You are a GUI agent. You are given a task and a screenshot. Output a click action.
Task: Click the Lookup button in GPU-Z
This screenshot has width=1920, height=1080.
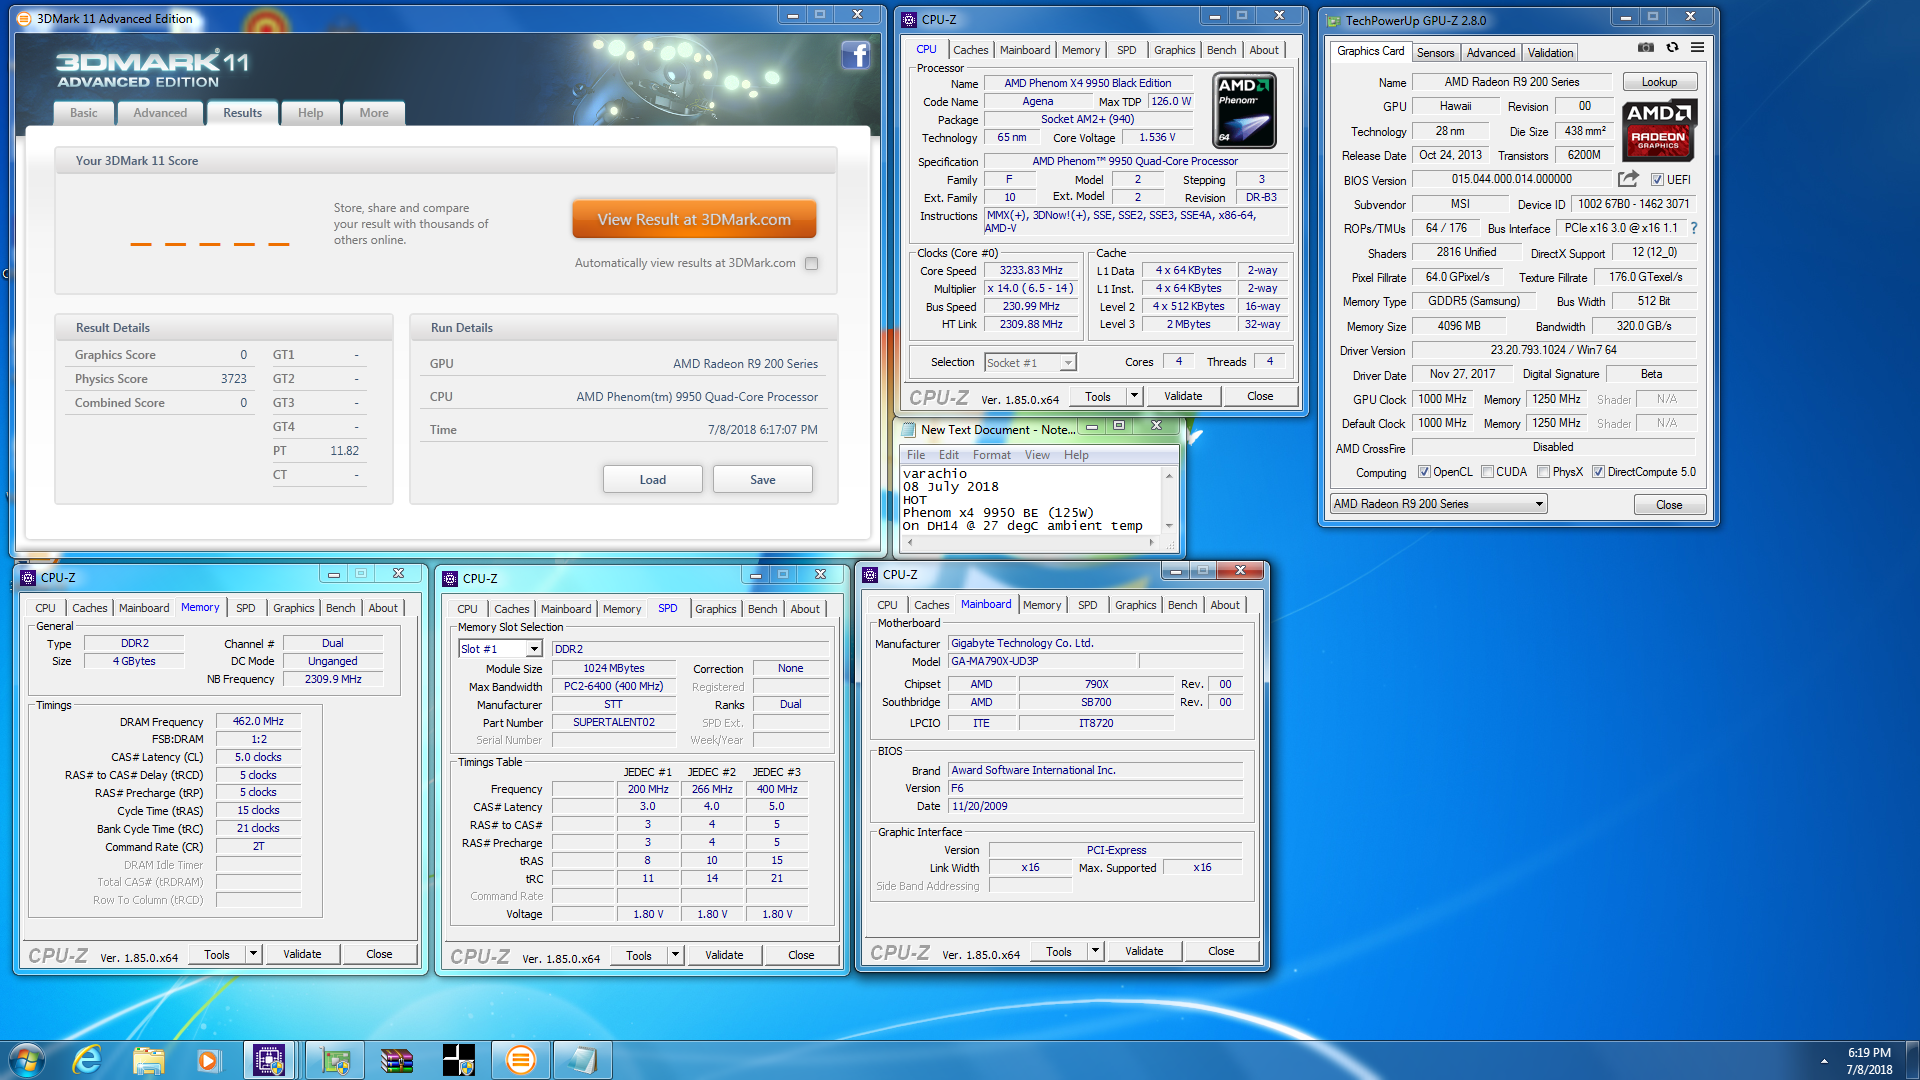pyautogui.click(x=1659, y=82)
